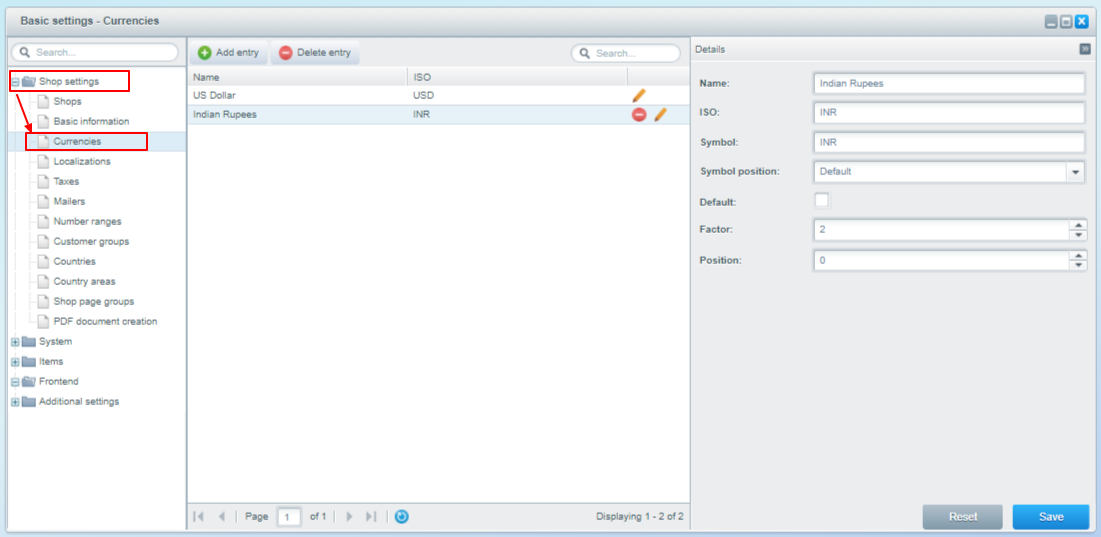Viewport: 1101px width, 537px height.
Task: Open Number ranges settings
Action: (x=88, y=221)
